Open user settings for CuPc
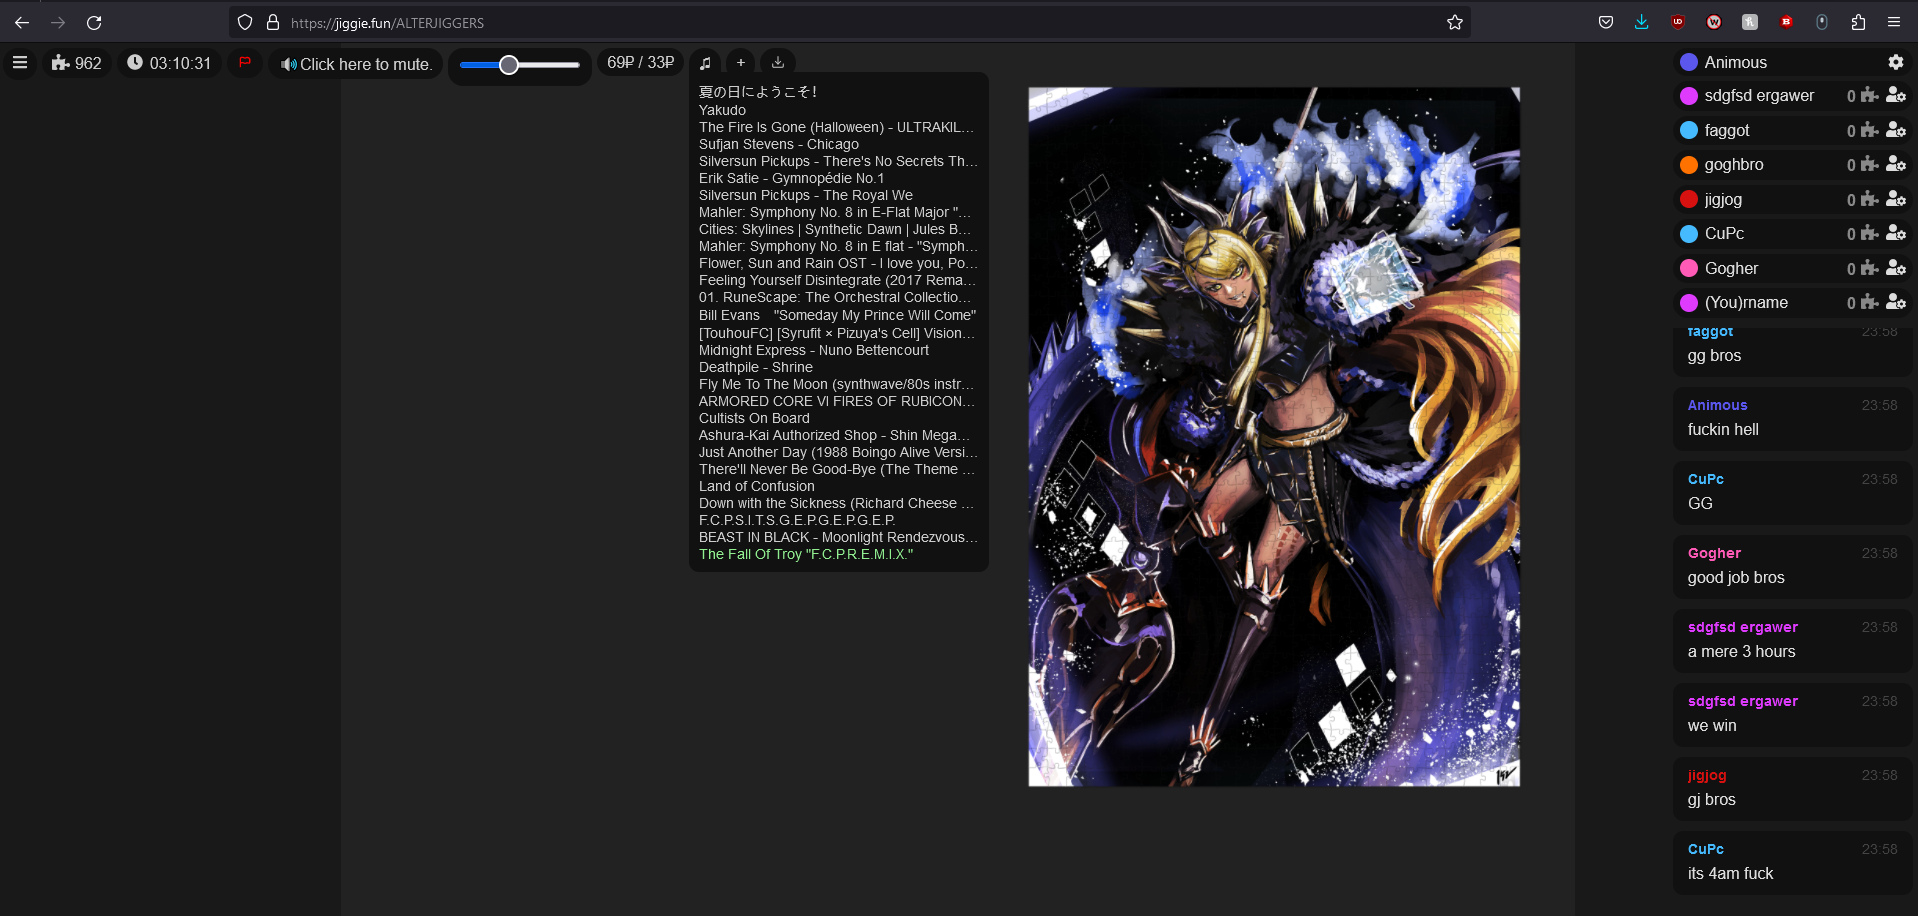The height and width of the screenshot is (916, 1920). (x=1896, y=234)
